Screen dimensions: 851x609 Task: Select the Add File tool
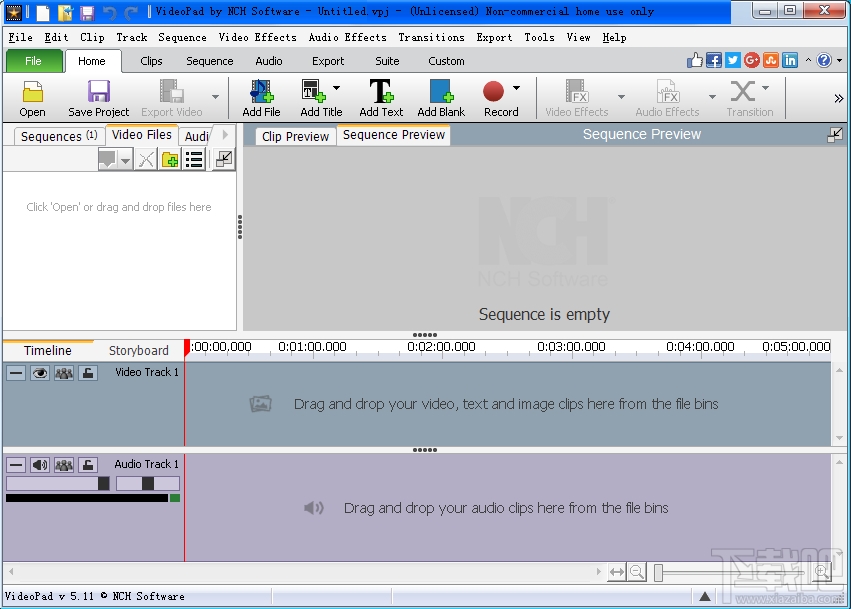(260, 97)
